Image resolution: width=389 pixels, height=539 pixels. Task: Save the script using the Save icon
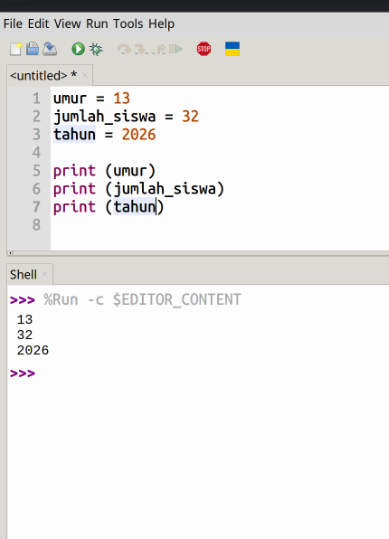49,49
